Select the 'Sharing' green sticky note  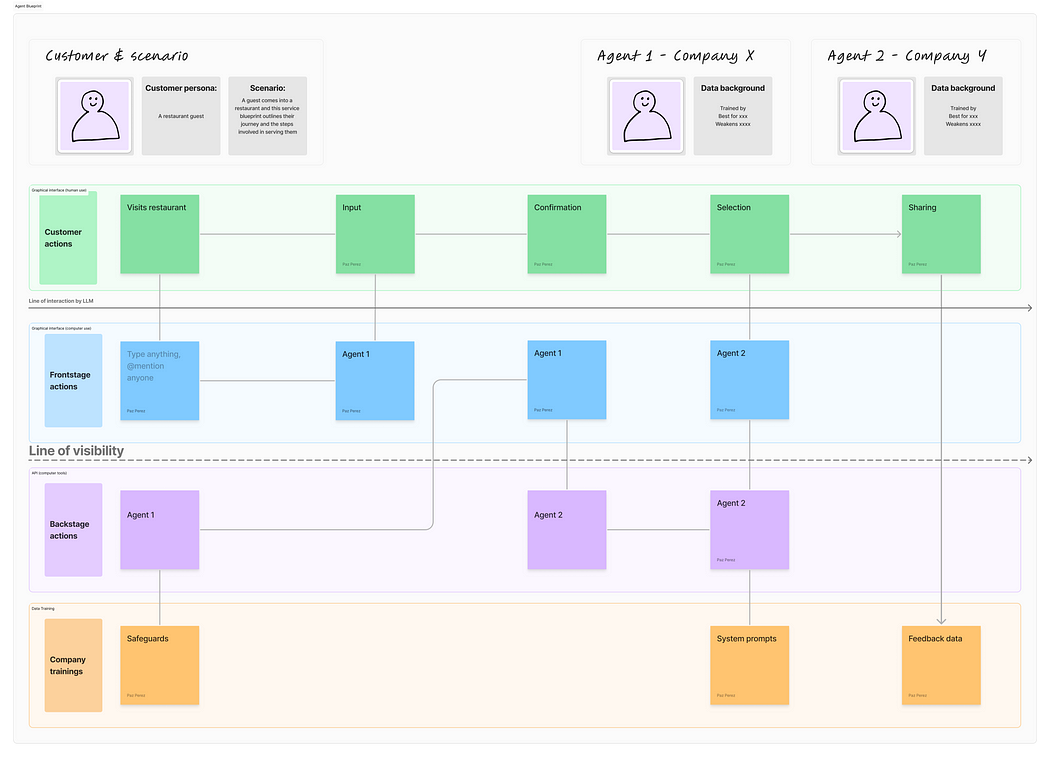pyautogui.click(x=941, y=234)
